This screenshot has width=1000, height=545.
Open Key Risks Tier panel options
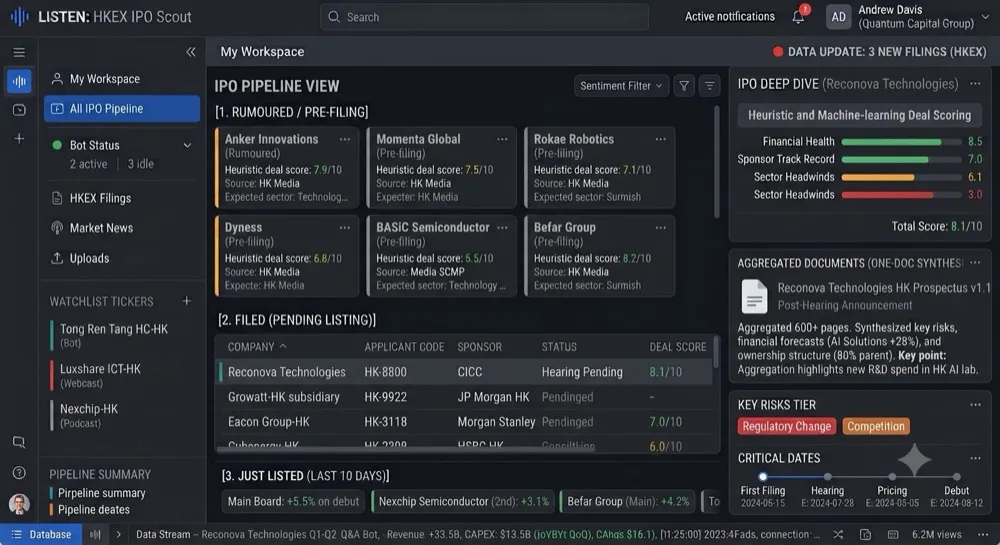coord(975,405)
